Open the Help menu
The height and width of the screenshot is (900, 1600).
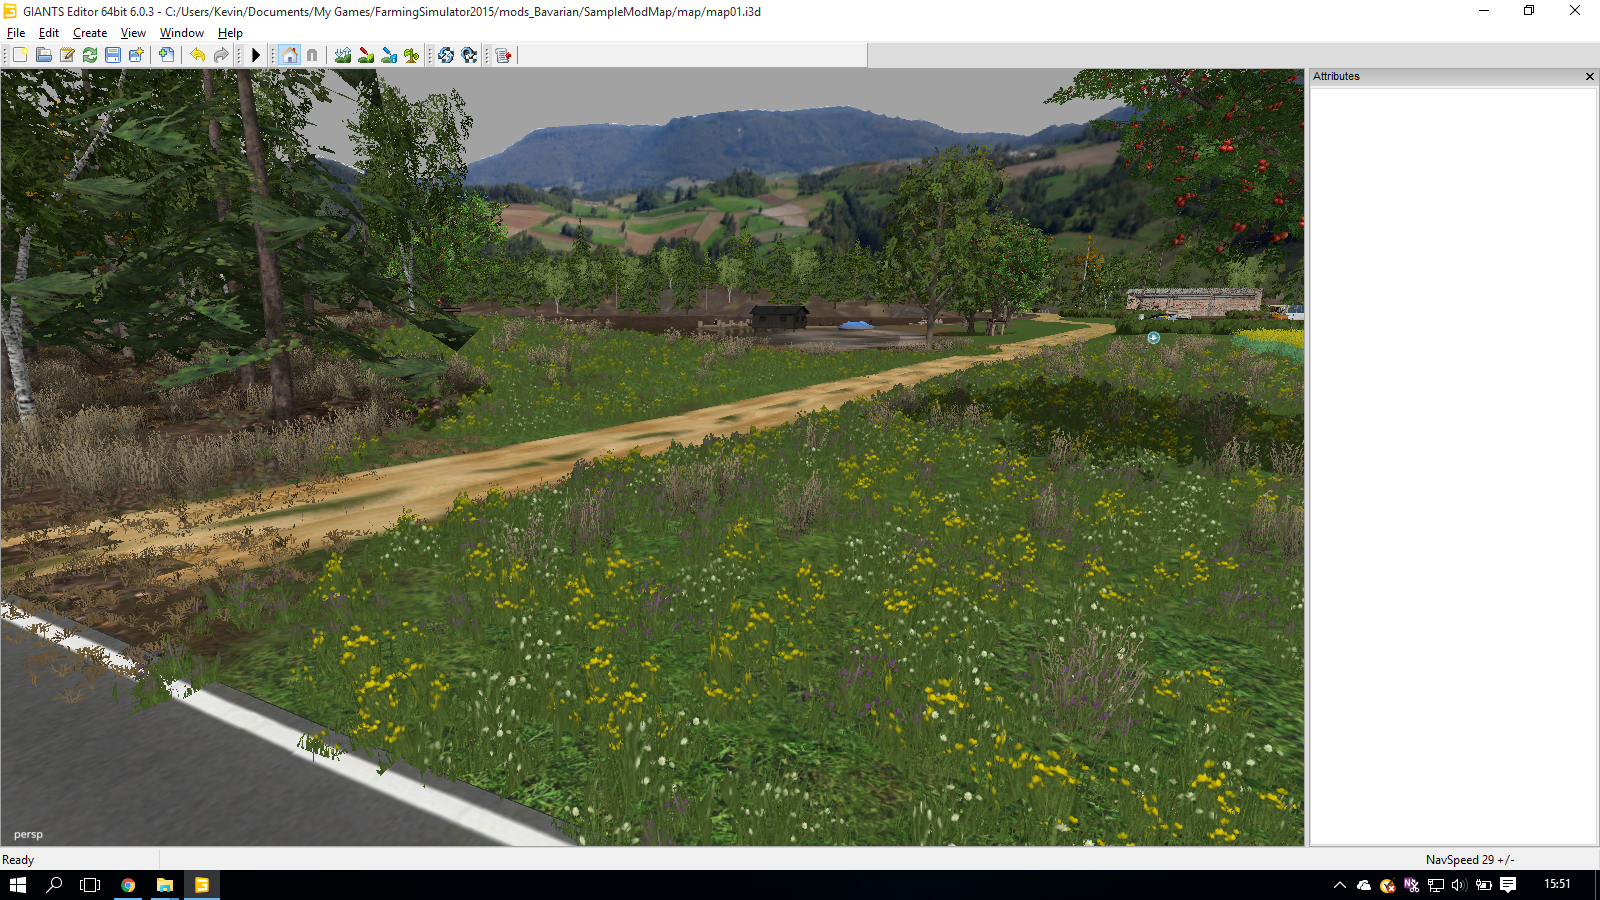[230, 33]
